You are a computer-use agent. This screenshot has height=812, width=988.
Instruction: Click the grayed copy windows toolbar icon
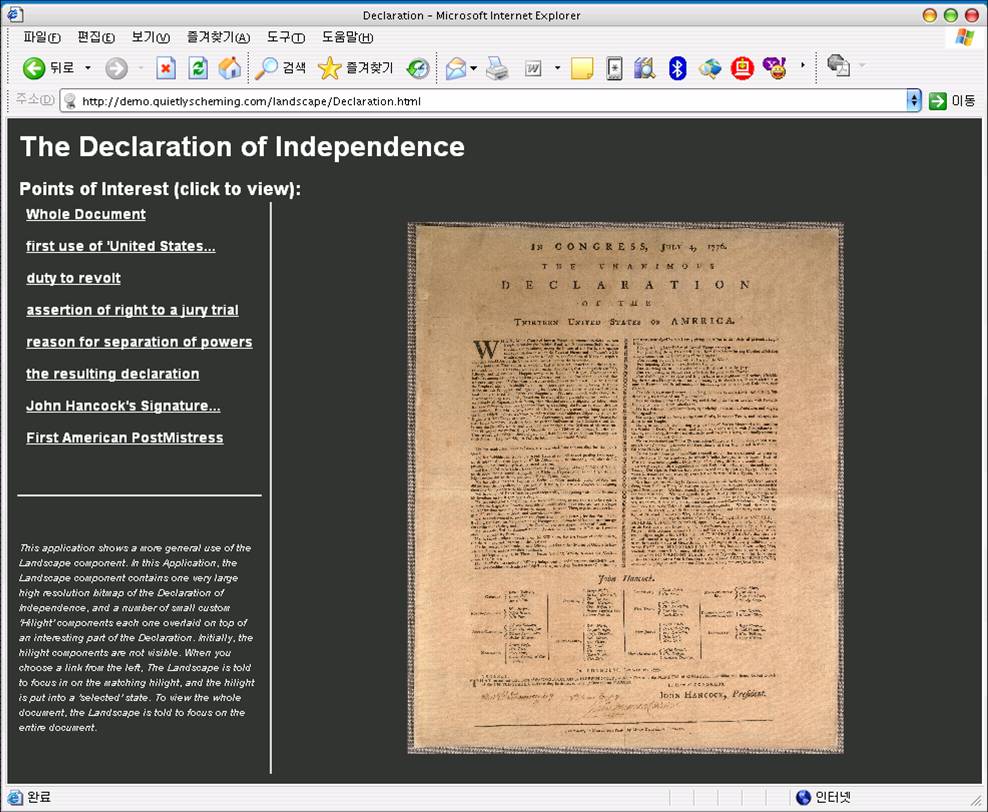[839, 66]
